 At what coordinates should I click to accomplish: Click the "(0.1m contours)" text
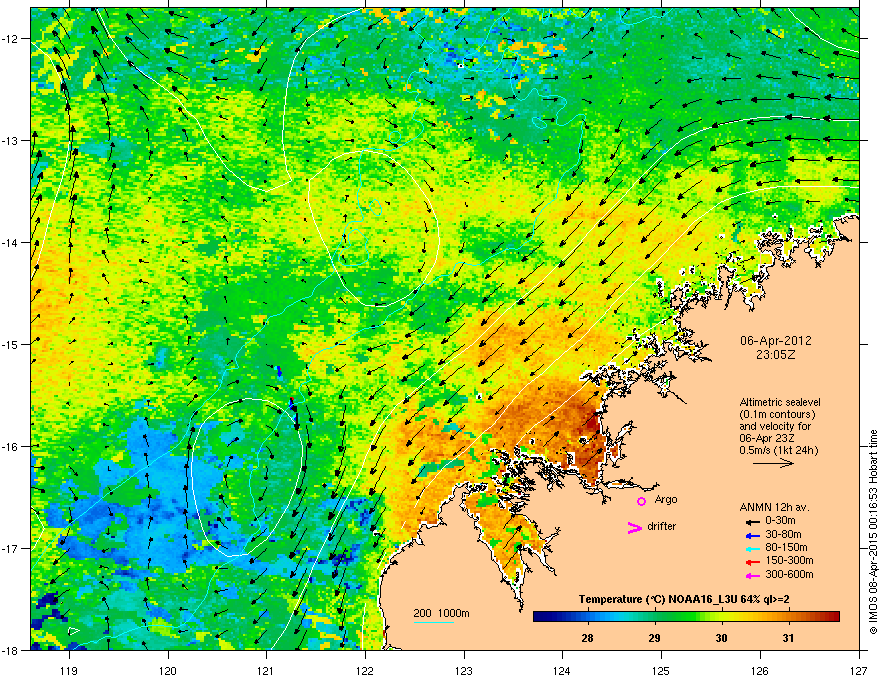point(777,414)
